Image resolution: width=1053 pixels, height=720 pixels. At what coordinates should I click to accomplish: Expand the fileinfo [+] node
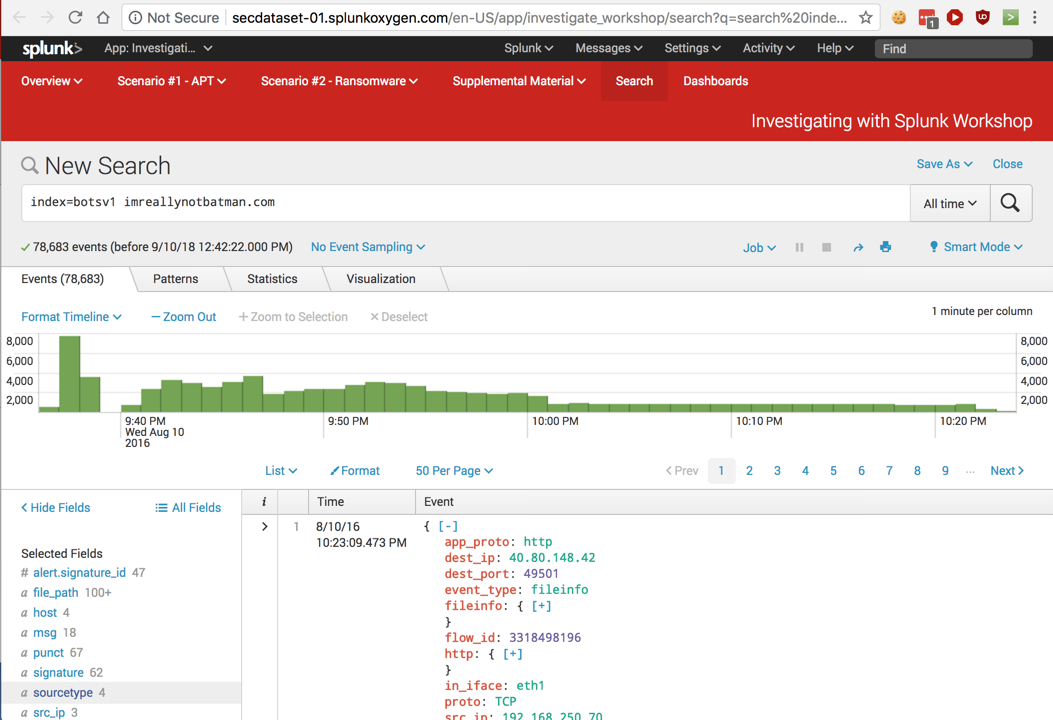(x=541, y=606)
